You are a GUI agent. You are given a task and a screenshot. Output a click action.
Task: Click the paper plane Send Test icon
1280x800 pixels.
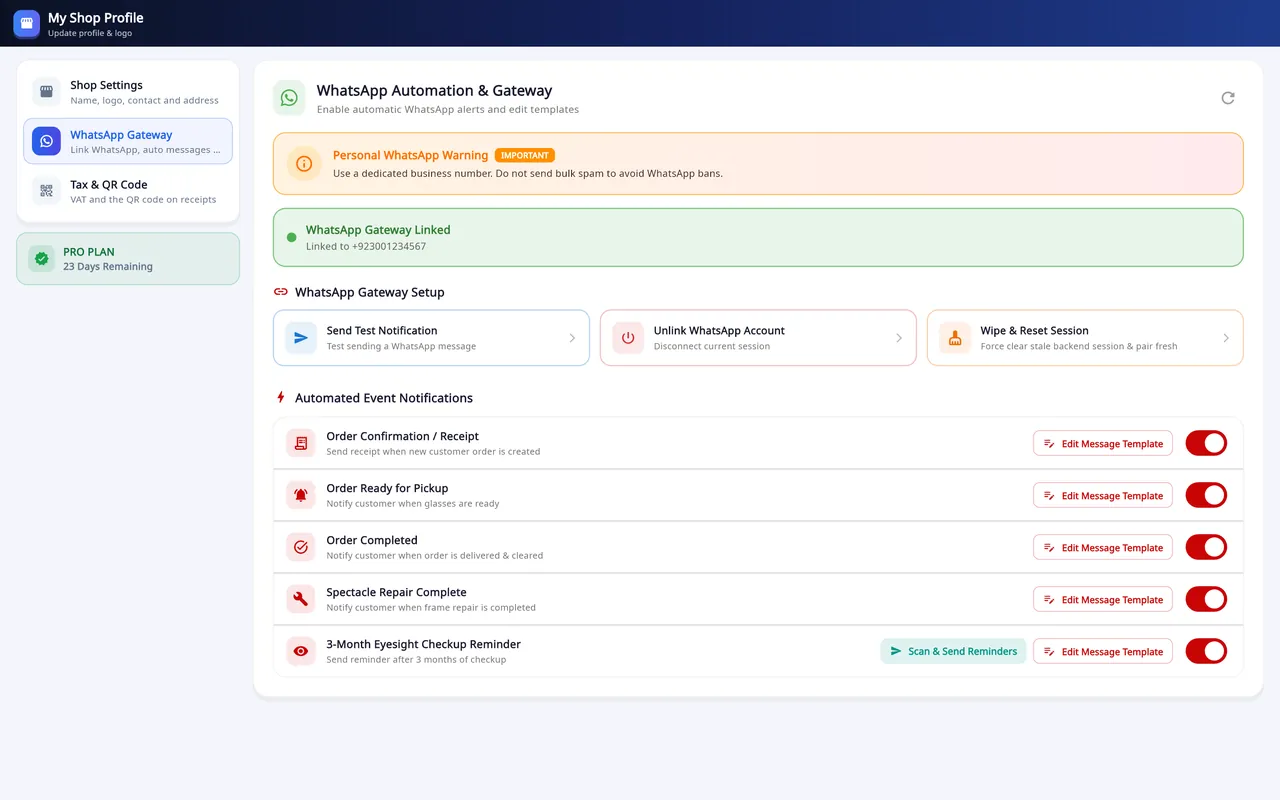coord(301,338)
